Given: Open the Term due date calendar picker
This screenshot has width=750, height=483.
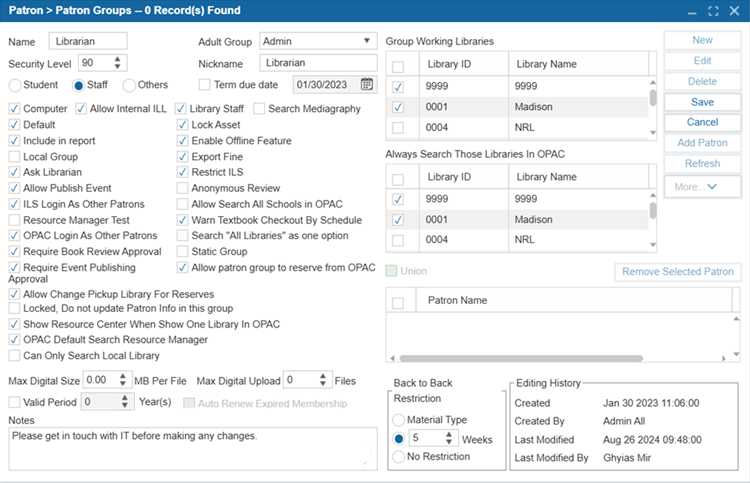Looking at the screenshot, I should [x=366, y=85].
